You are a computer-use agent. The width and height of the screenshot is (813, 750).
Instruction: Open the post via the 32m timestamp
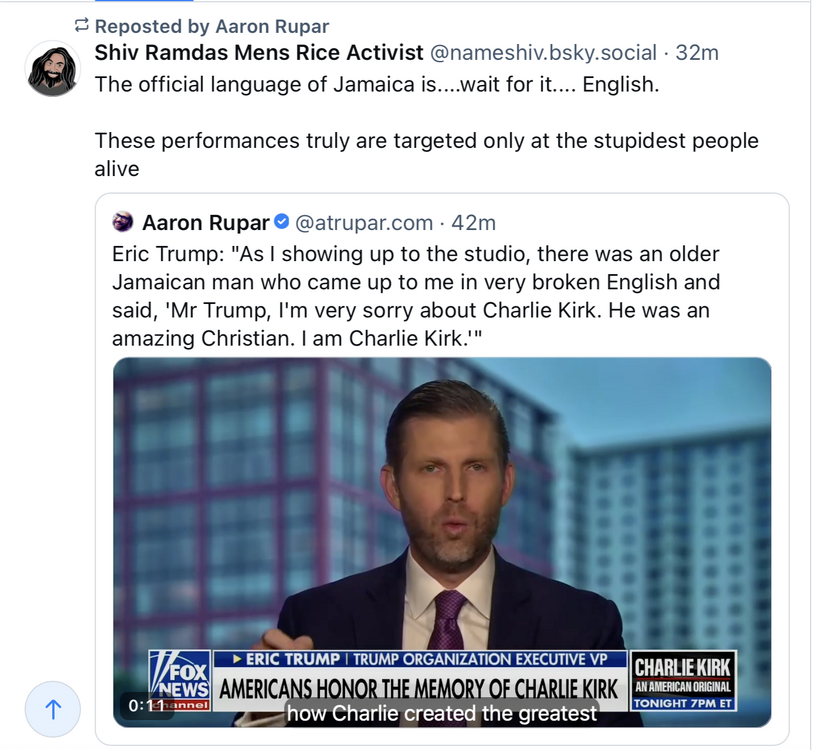coord(697,53)
